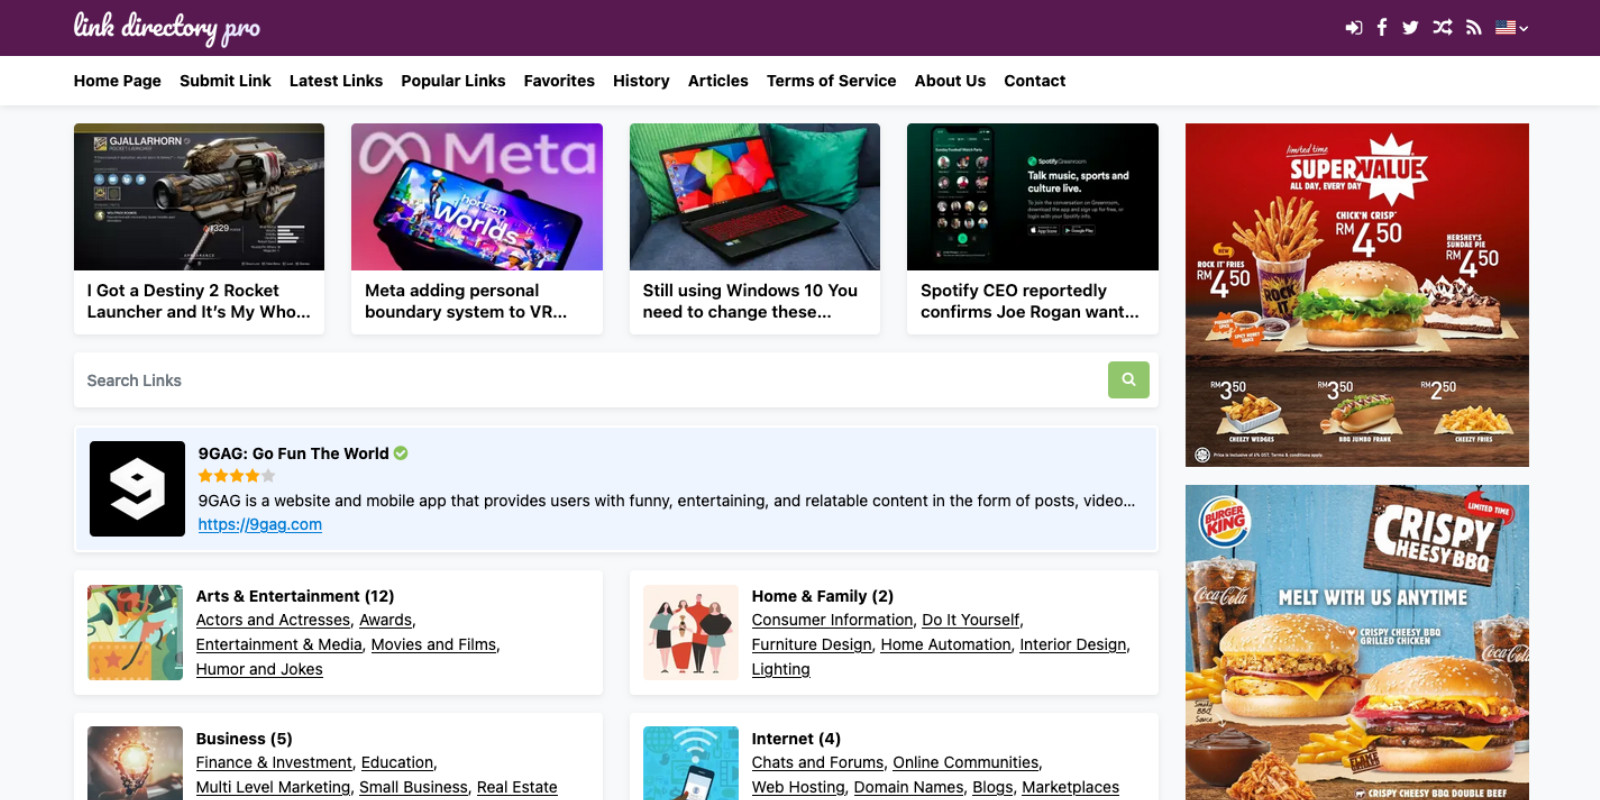Open the Twitter icon link

click(x=1410, y=28)
